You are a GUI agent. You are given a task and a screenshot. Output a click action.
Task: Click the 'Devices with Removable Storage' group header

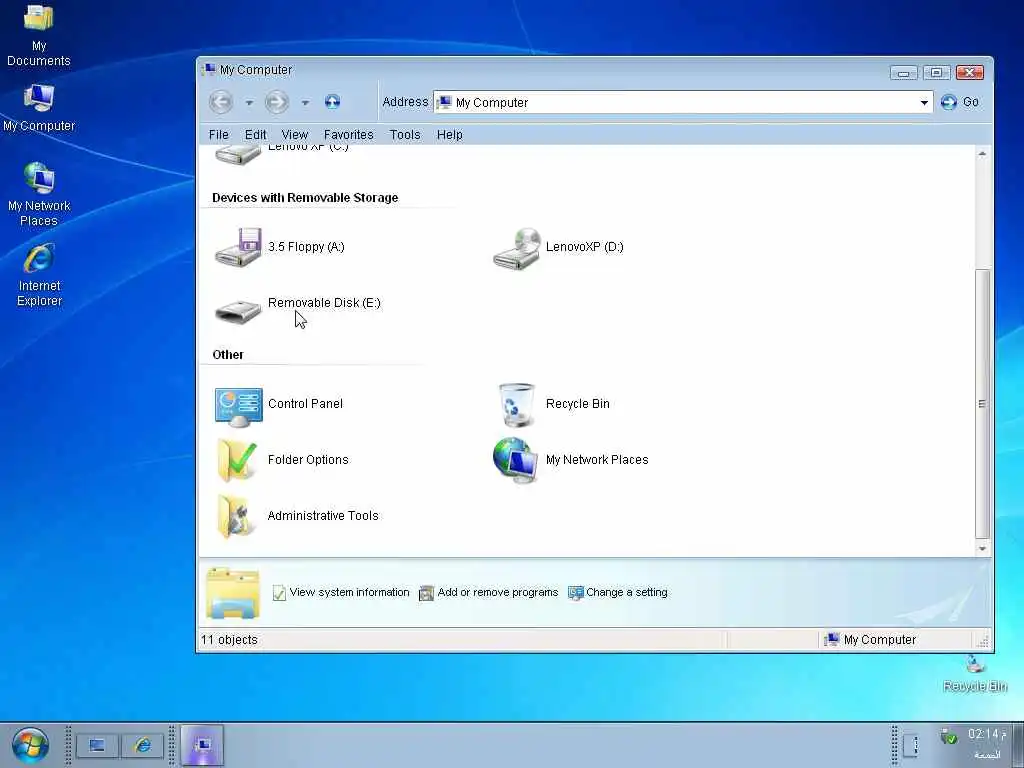tap(305, 198)
